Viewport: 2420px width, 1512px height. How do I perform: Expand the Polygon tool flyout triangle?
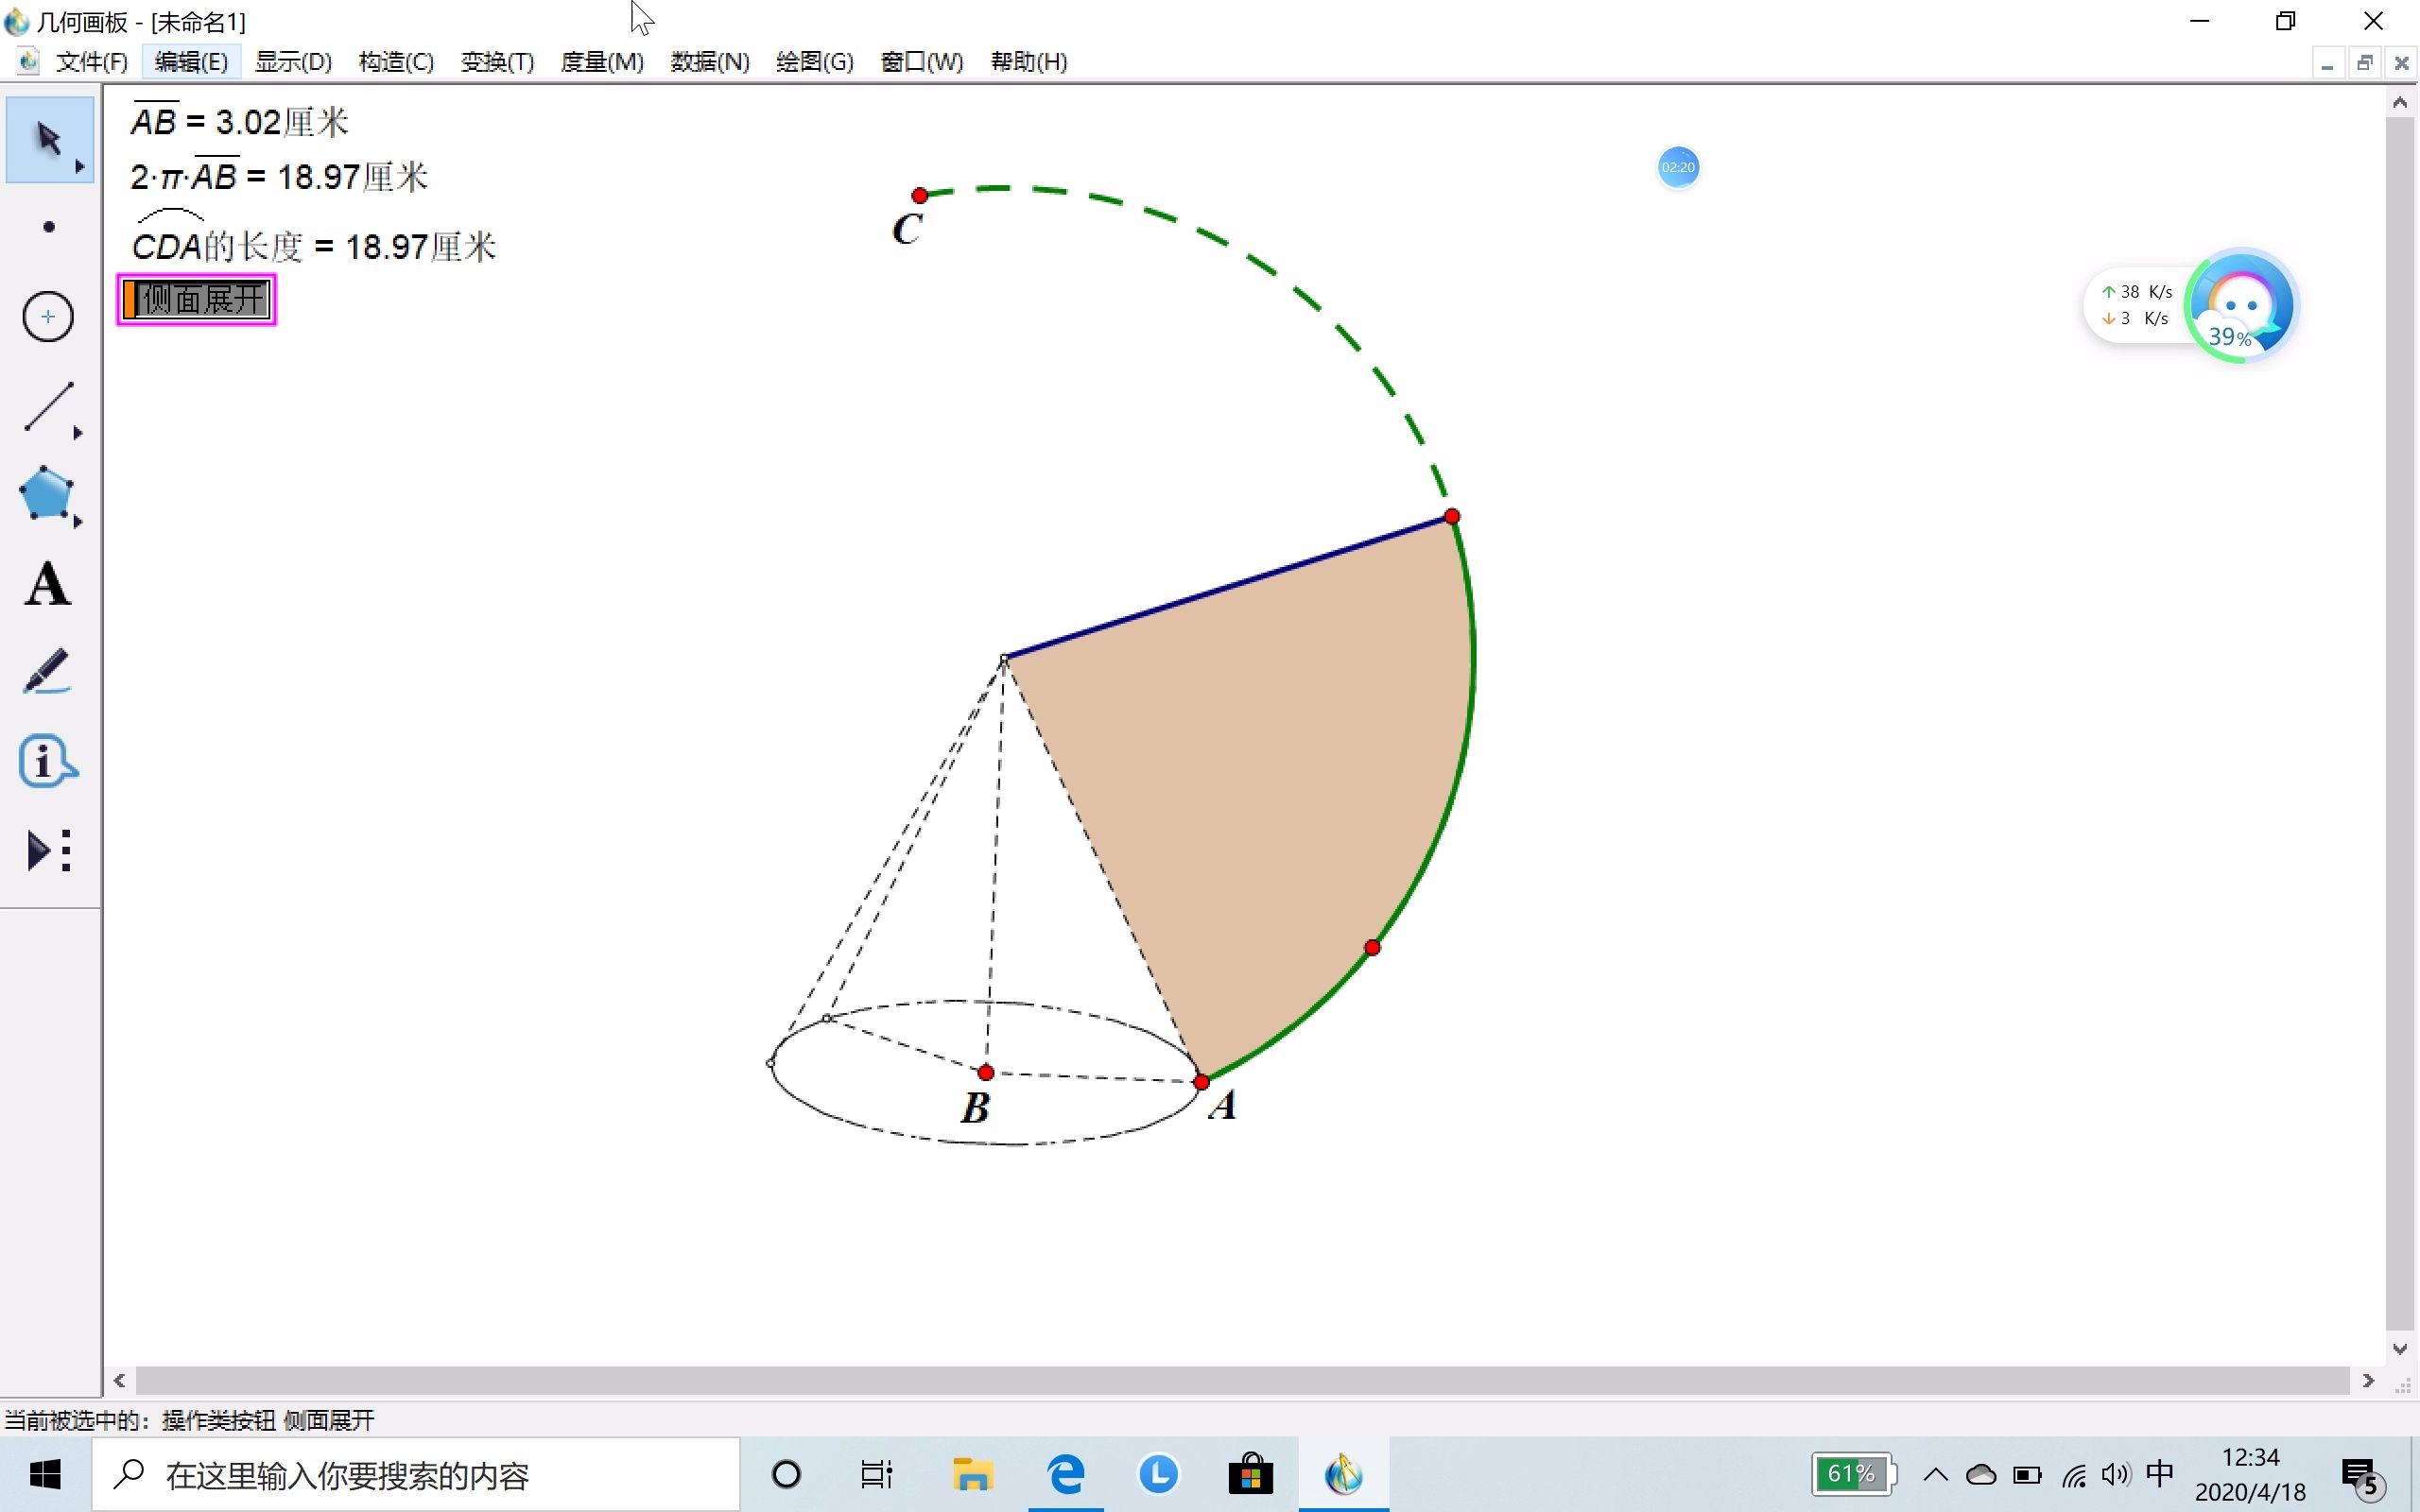(78, 522)
